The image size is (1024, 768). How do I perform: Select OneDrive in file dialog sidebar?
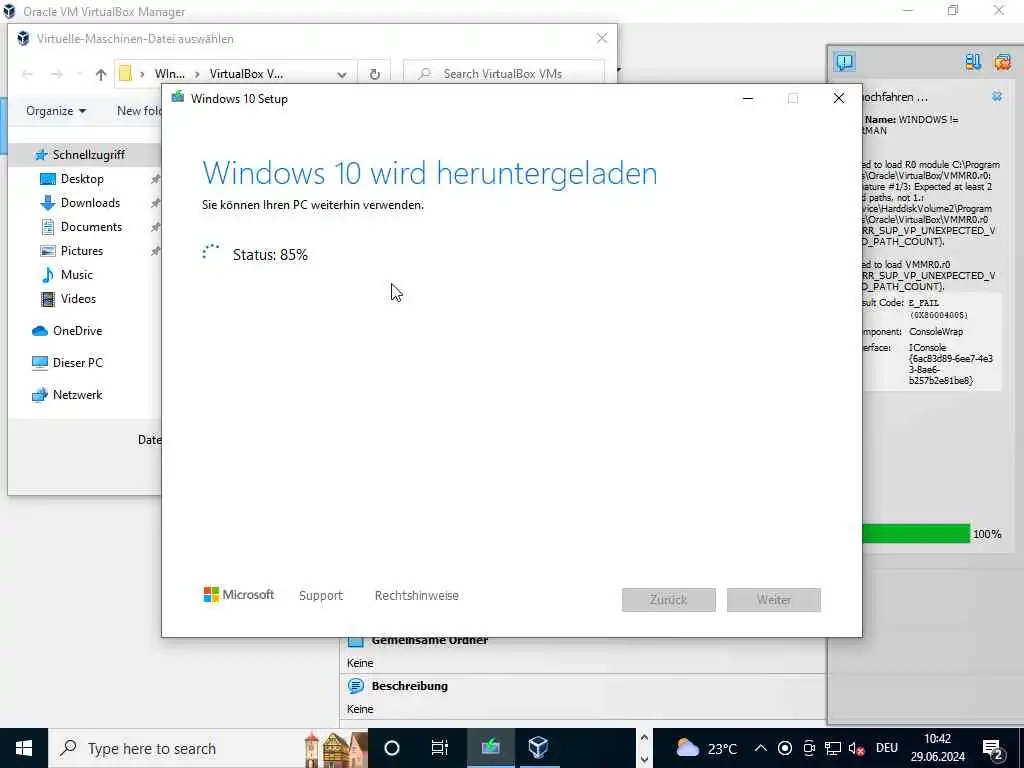pos(77,331)
